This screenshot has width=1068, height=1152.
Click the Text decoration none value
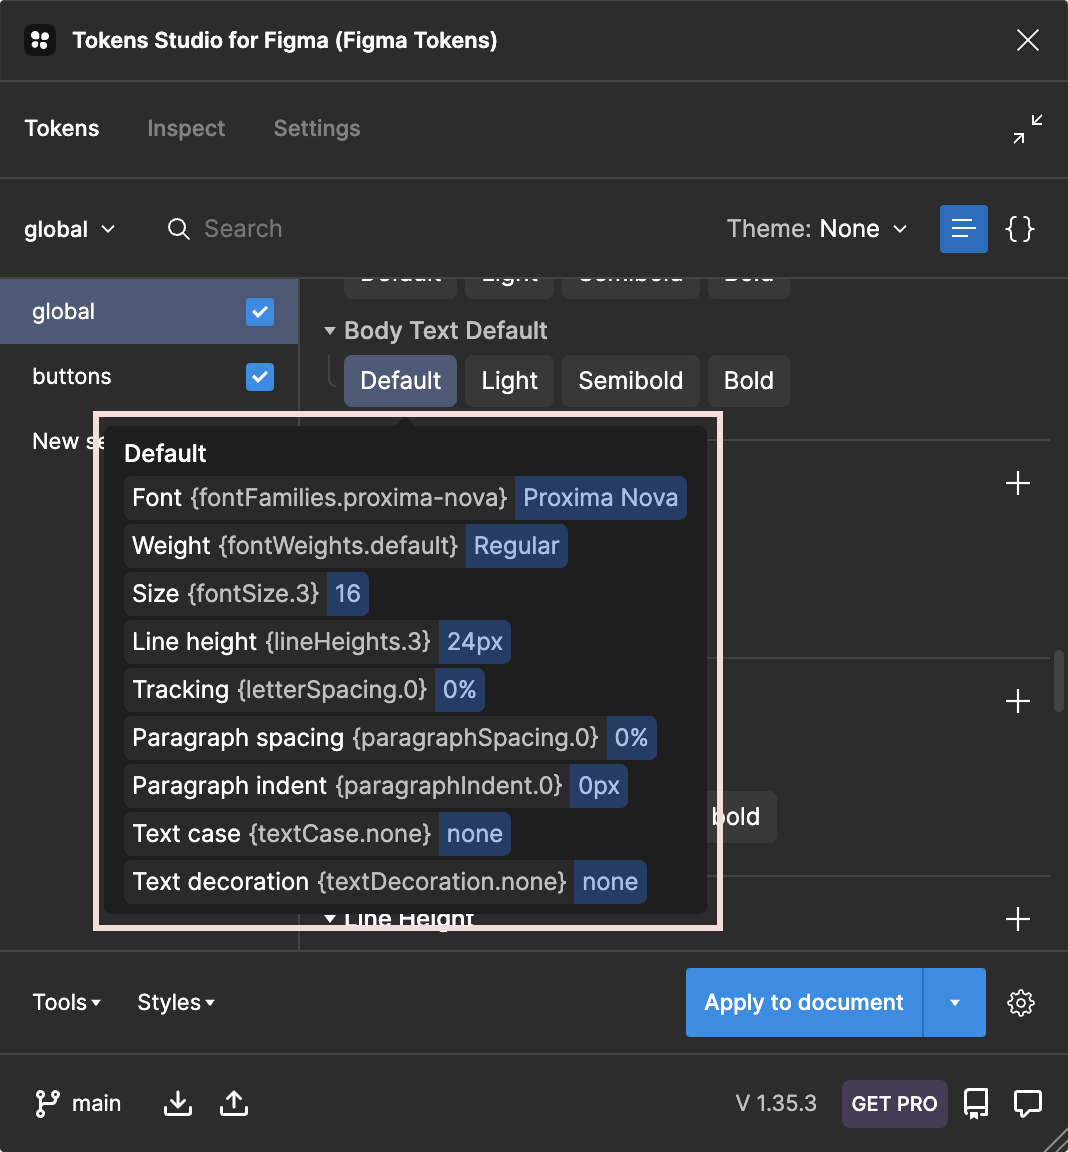tap(610, 882)
